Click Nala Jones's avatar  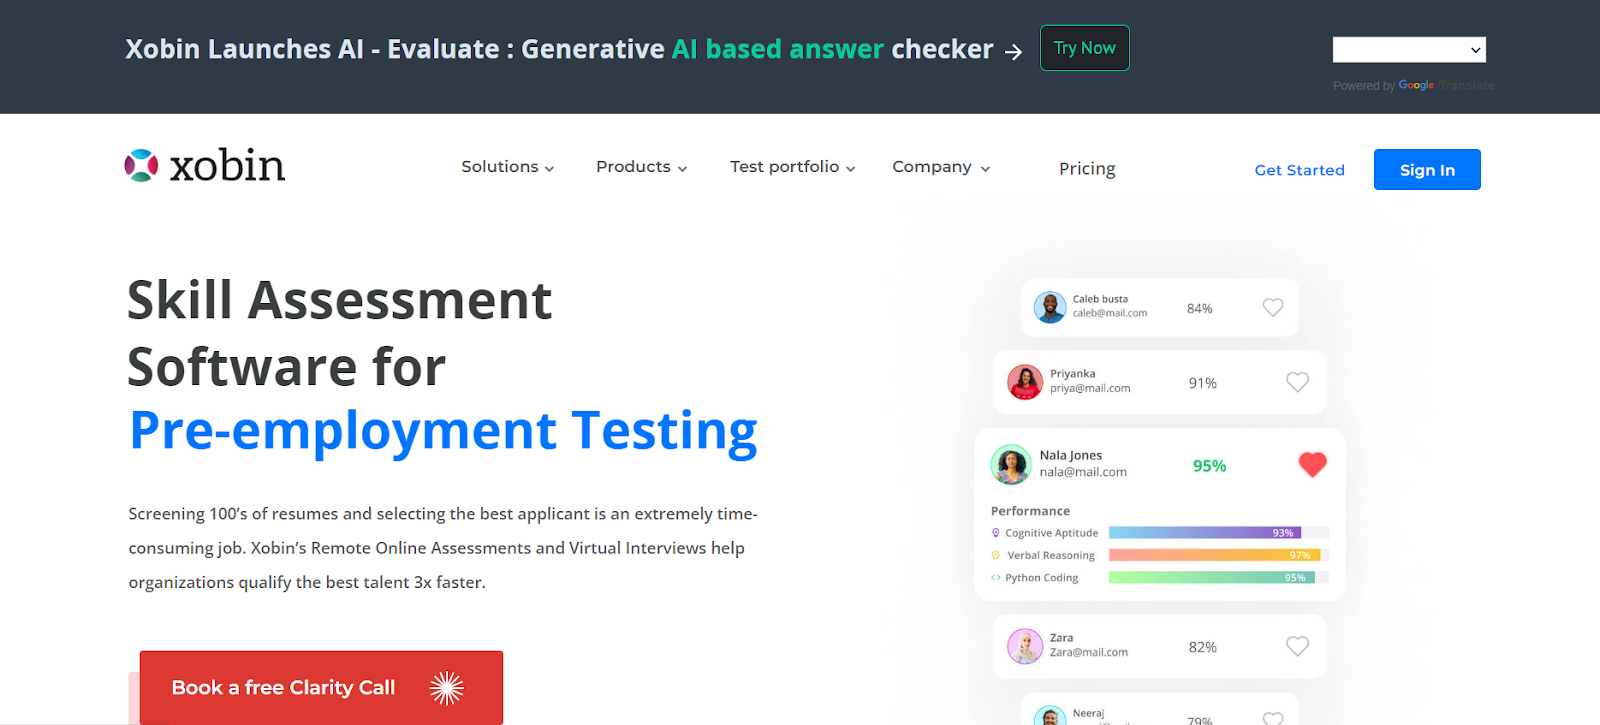click(x=1011, y=465)
